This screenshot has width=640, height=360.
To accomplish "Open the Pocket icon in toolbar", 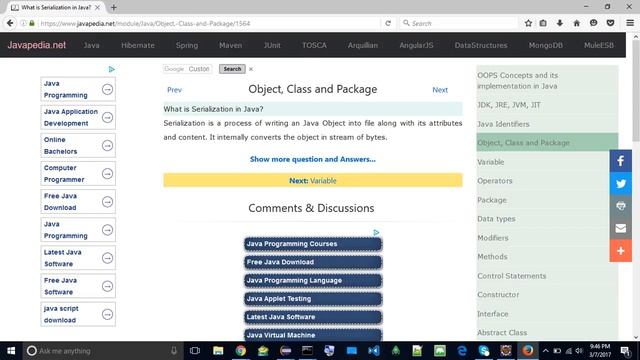I will (x=610, y=23).
